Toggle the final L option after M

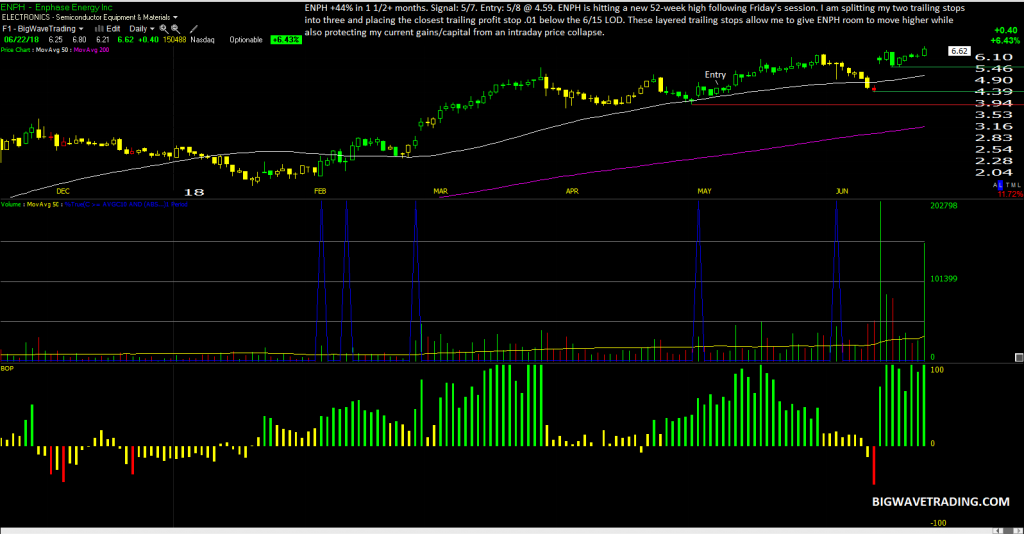click(x=1019, y=185)
